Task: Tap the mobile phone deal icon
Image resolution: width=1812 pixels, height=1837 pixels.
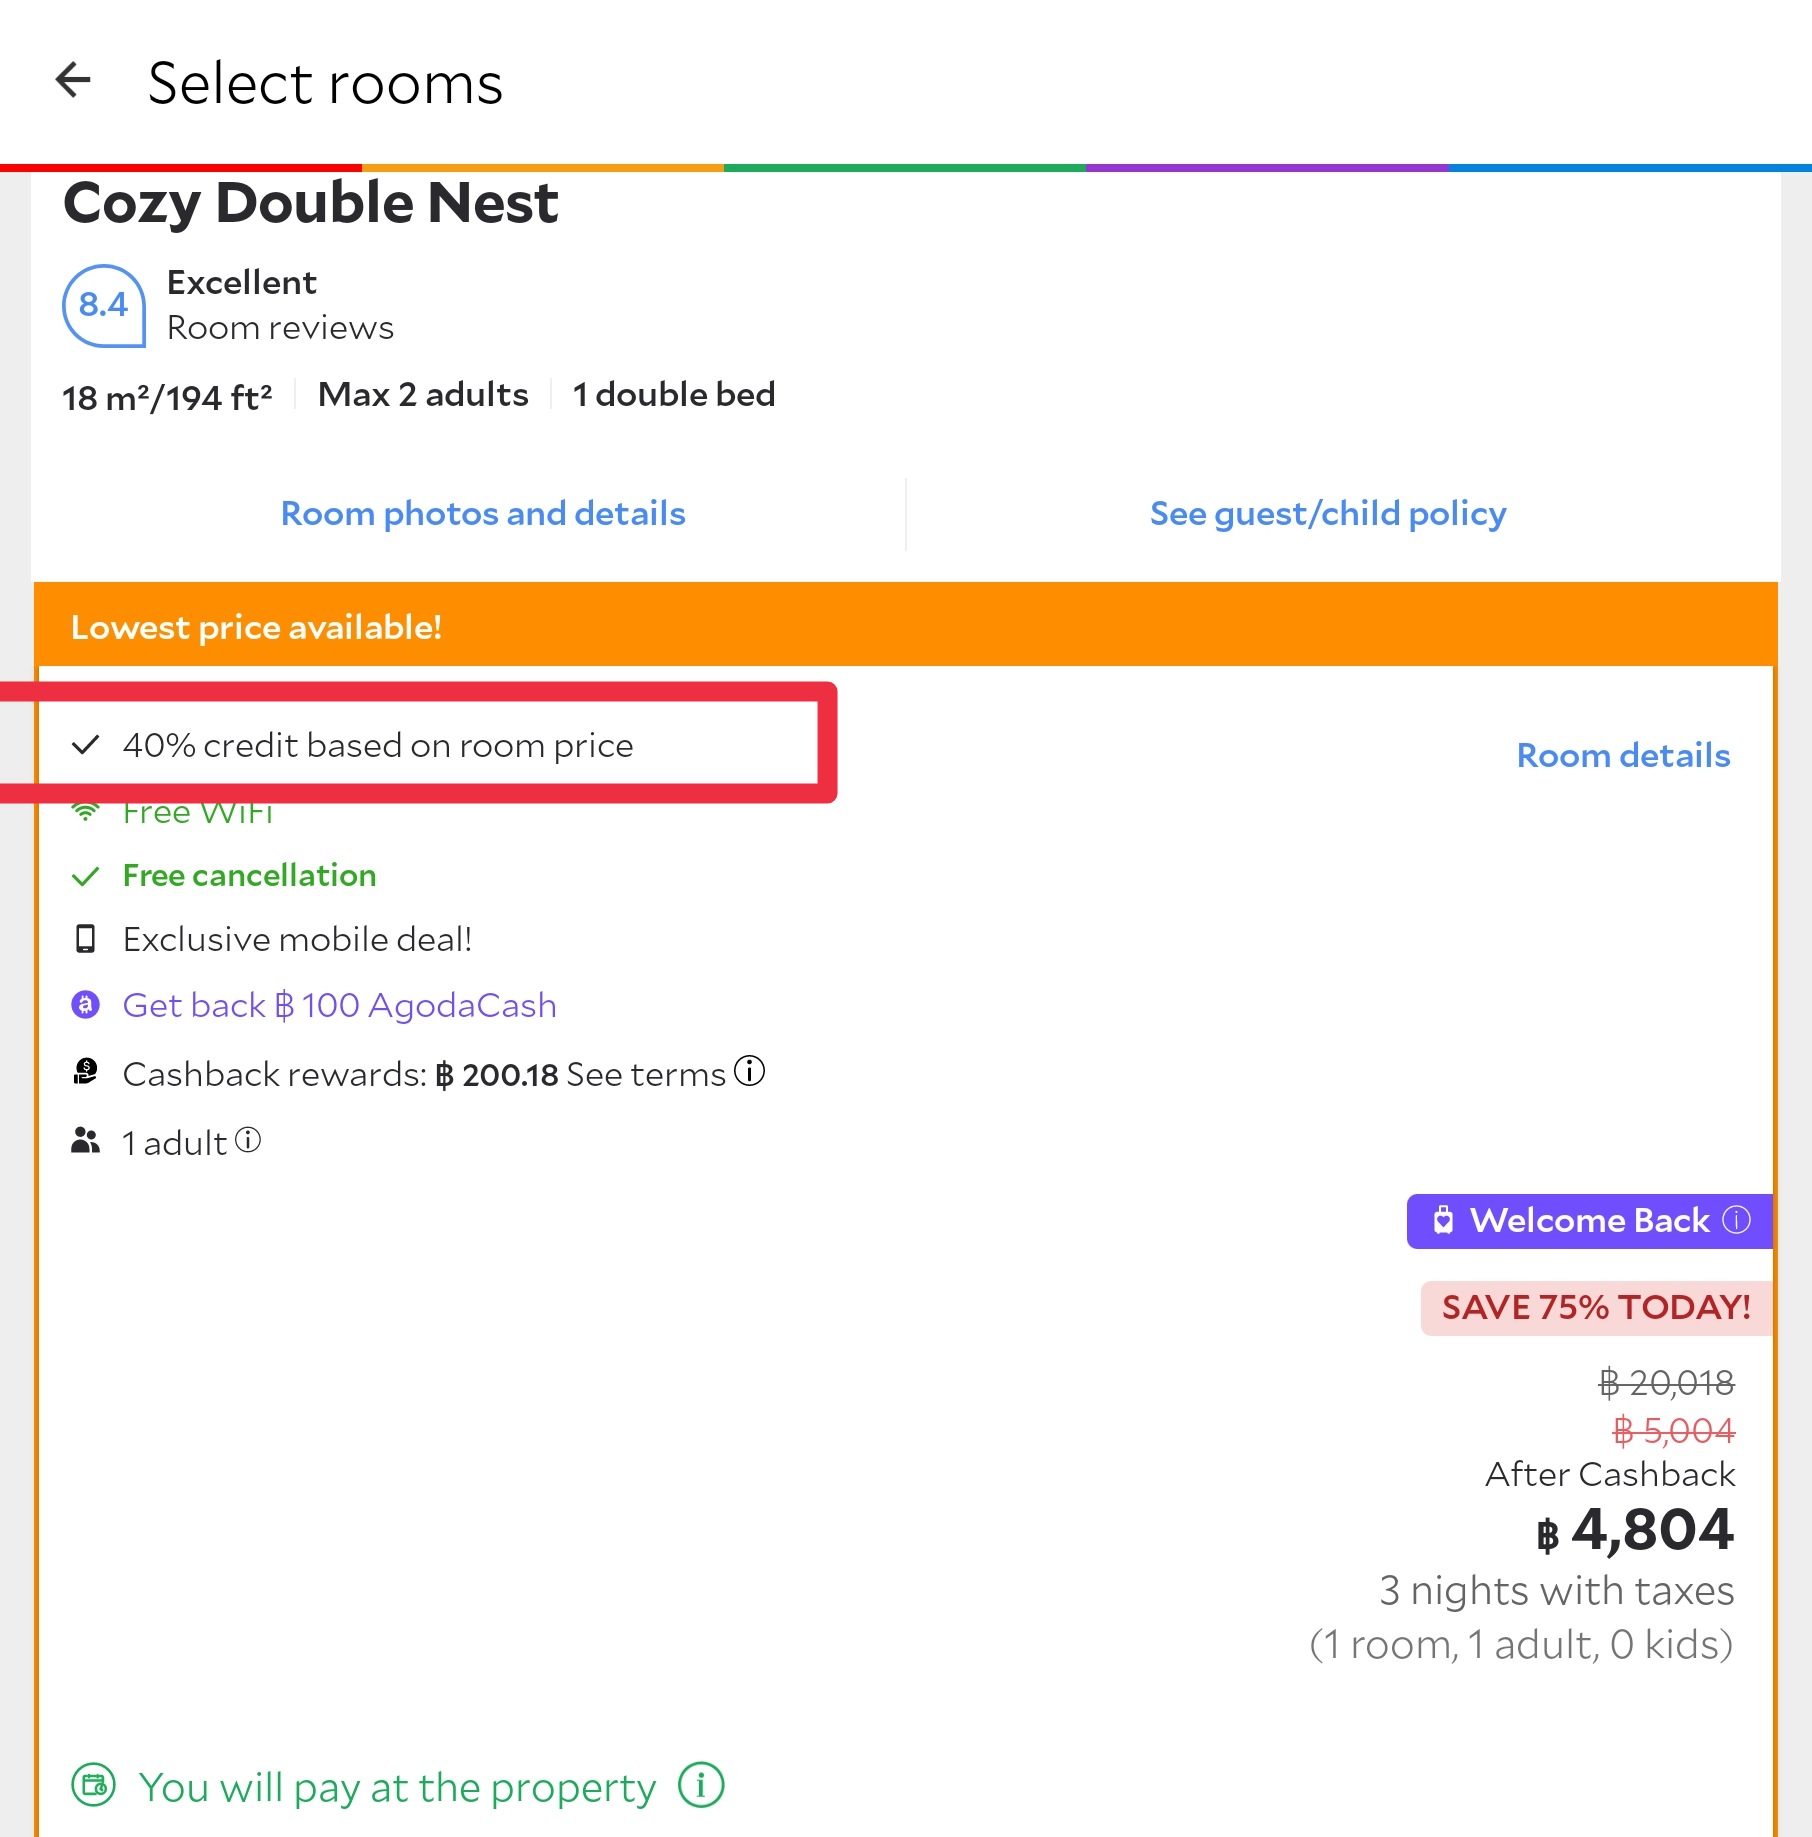Action: click(x=86, y=939)
